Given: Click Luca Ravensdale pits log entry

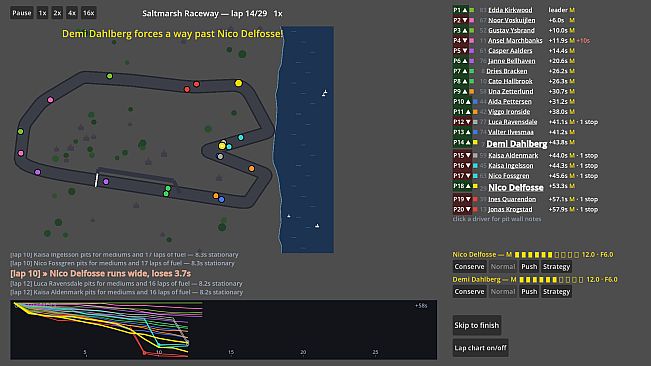Looking at the screenshot, I should 126,283.
